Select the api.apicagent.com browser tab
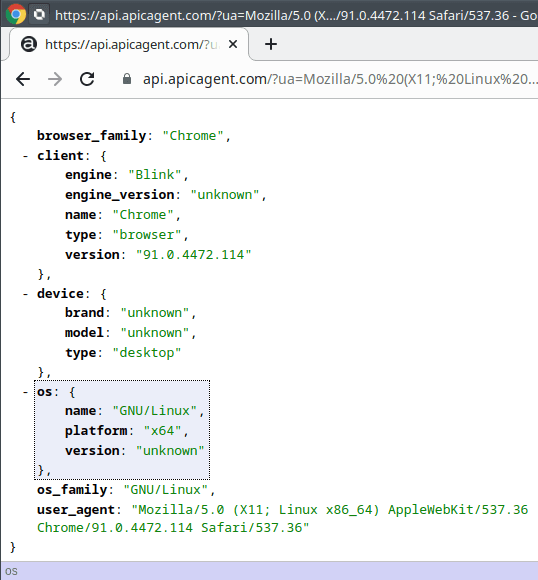 (x=129, y=44)
